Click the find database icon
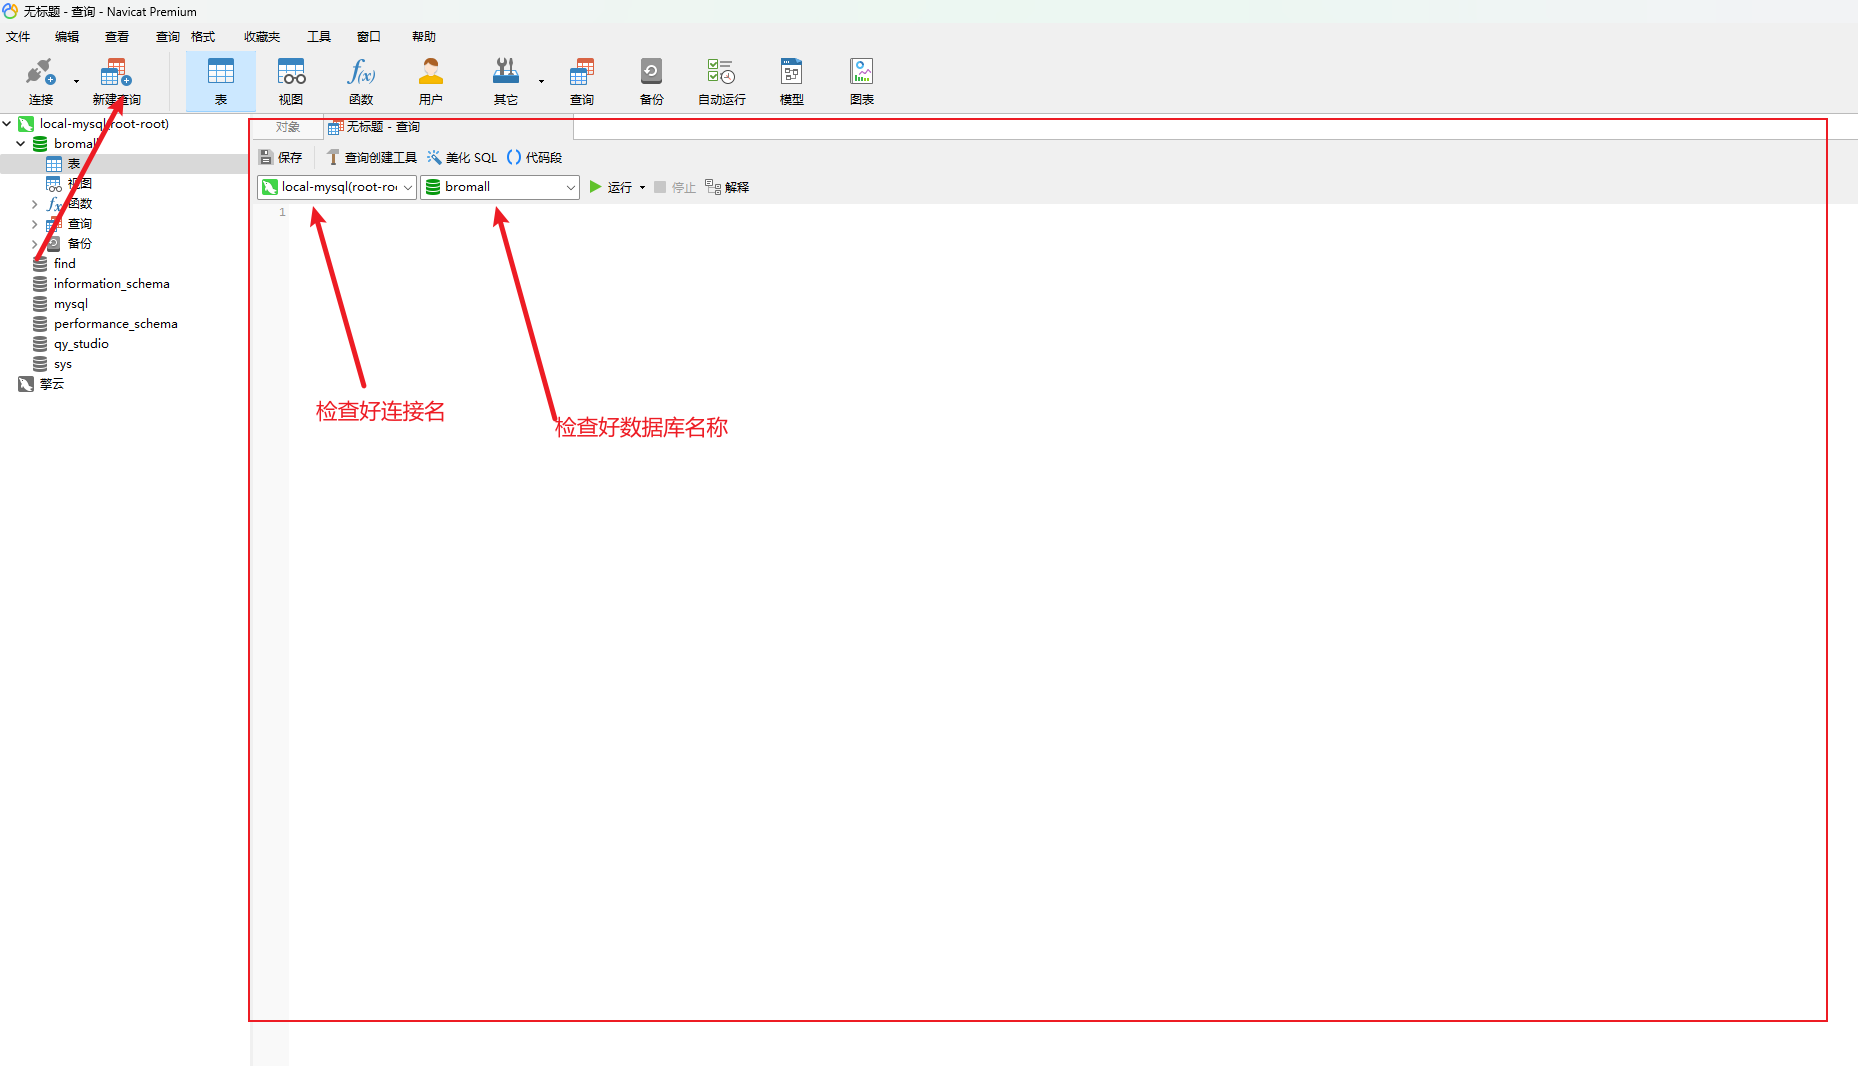1858x1066 pixels. coord(40,264)
